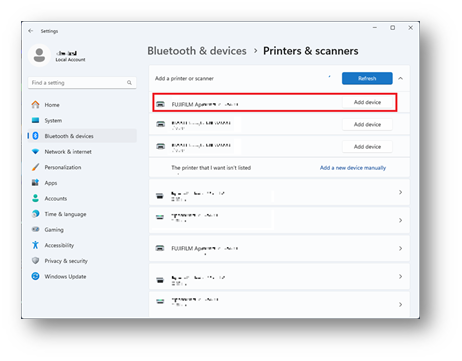Open the Windows Update icon
Image resolution: width=462 pixels, height=361 pixels.
tap(35, 276)
